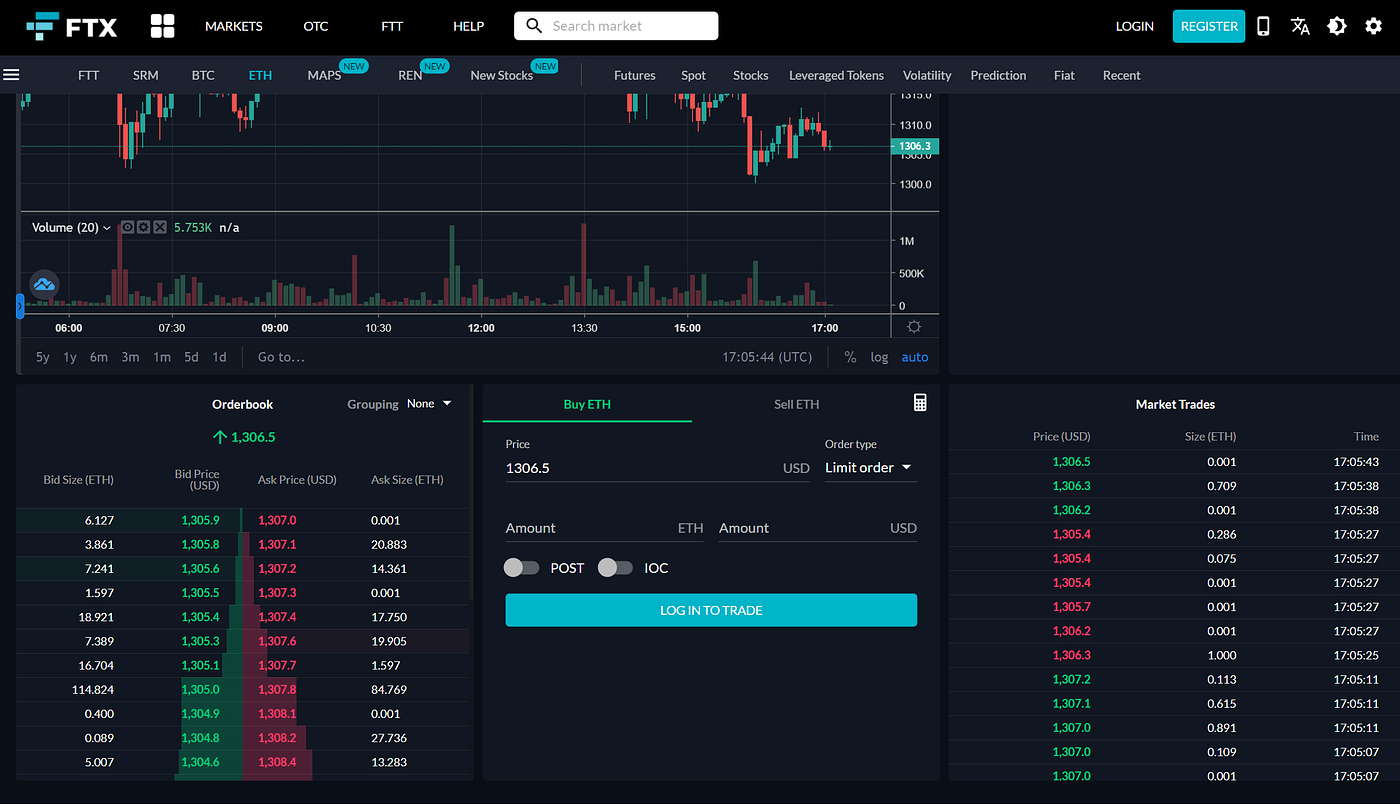1400x804 pixels.
Task: Click LOG IN TO TRADE button
Action: 711,610
